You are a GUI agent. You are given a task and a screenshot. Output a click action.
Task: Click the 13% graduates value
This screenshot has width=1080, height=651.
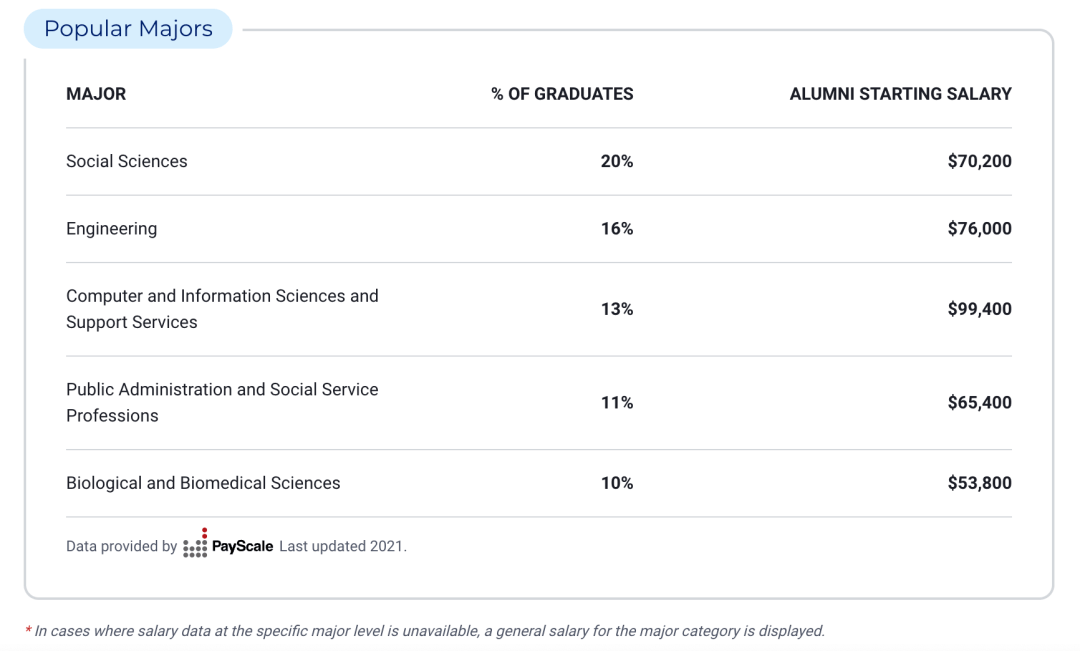[616, 309]
